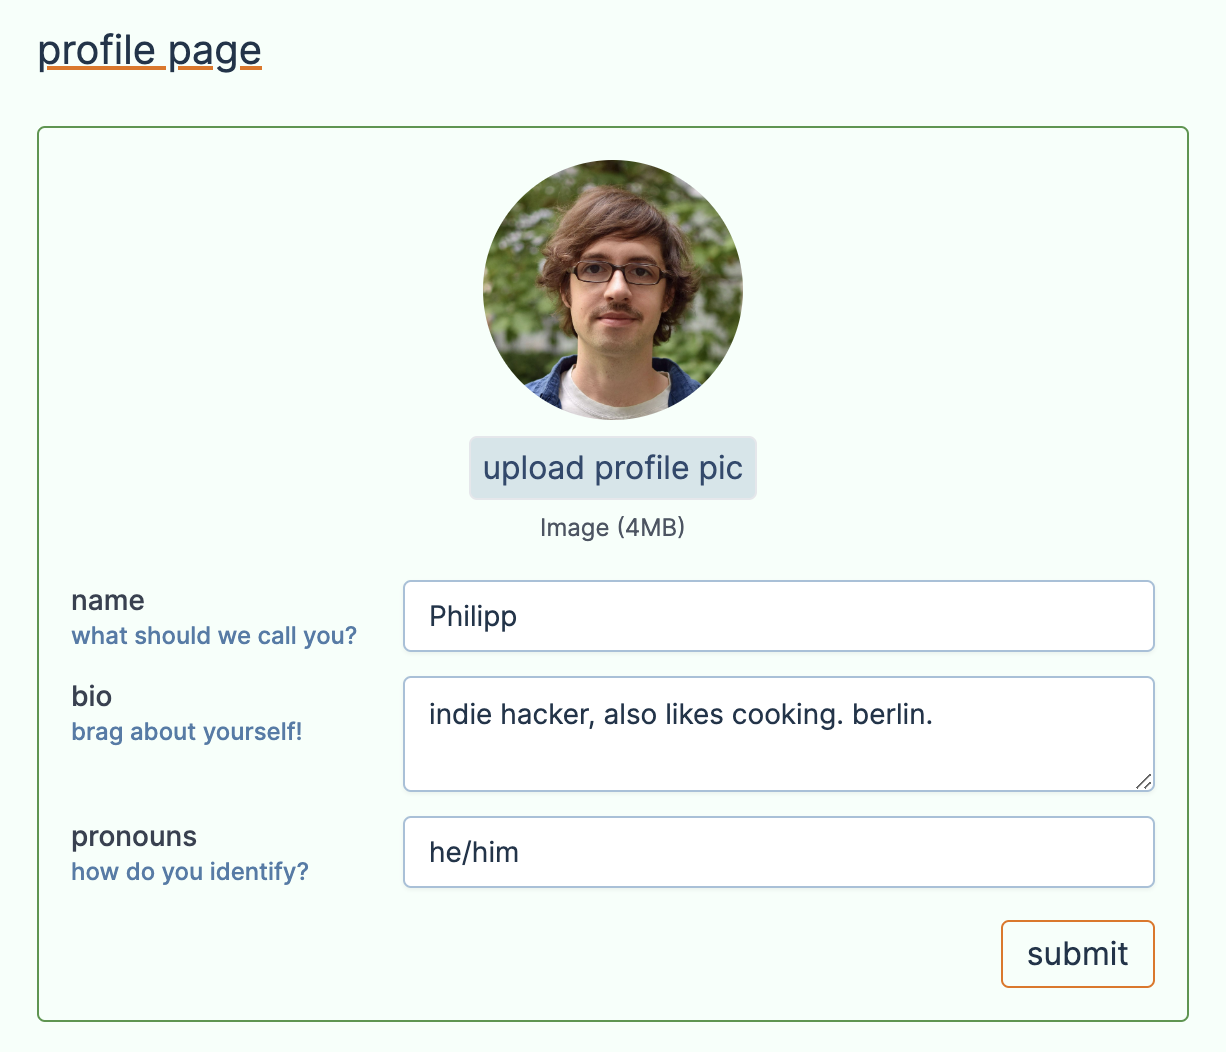The height and width of the screenshot is (1052, 1226).
Task: Focus the pronouns field showing he/him
Action: click(x=779, y=852)
